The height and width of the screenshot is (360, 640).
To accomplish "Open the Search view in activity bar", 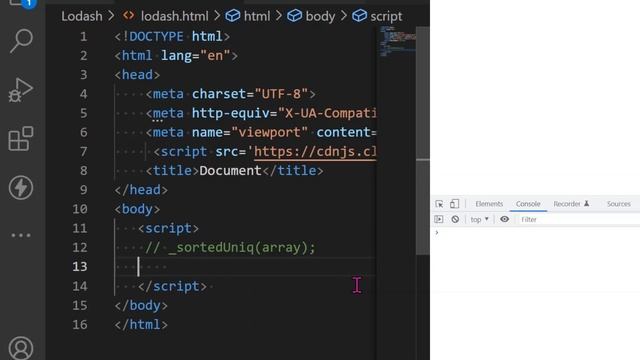I will [x=21, y=41].
